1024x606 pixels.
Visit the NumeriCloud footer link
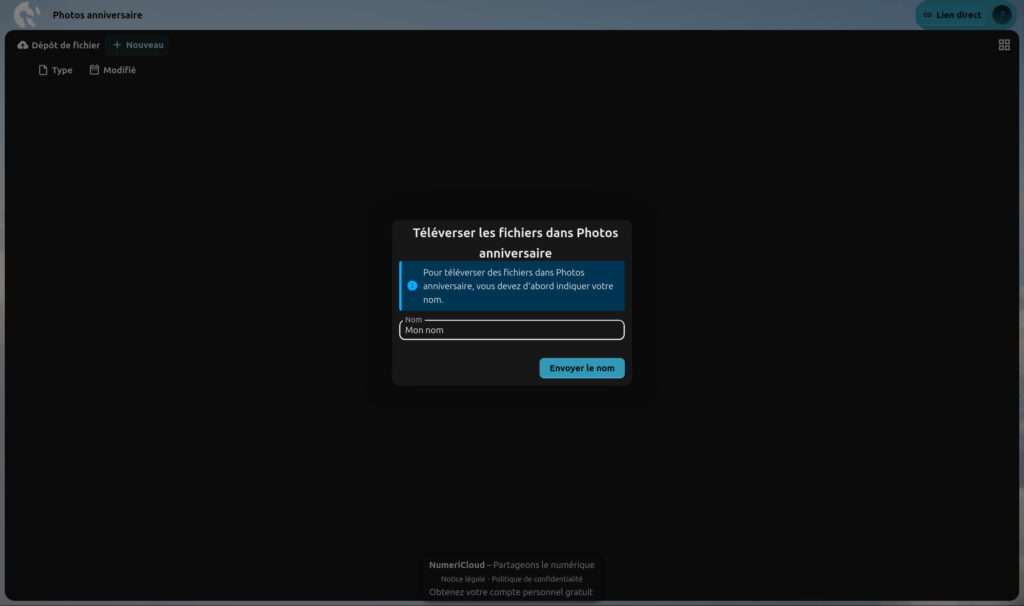[456, 565]
